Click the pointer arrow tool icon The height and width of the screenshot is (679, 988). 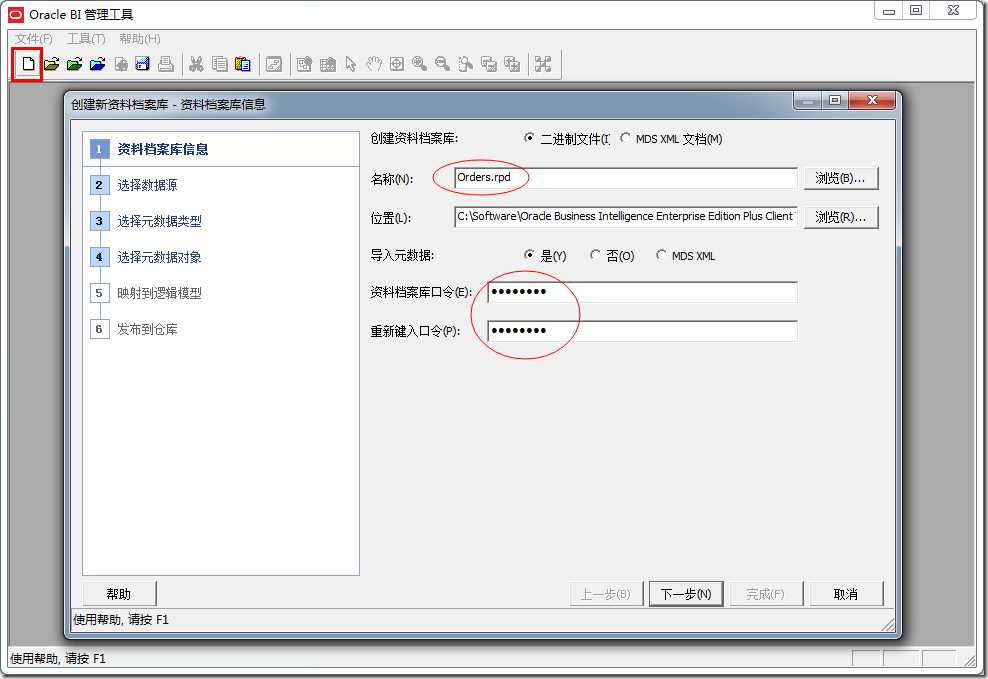click(x=351, y=64)
